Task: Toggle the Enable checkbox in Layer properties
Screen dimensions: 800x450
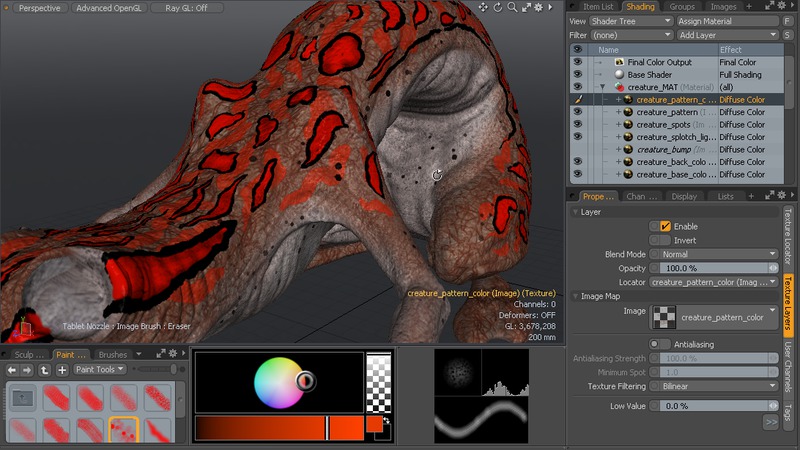Action: [665, 226]
